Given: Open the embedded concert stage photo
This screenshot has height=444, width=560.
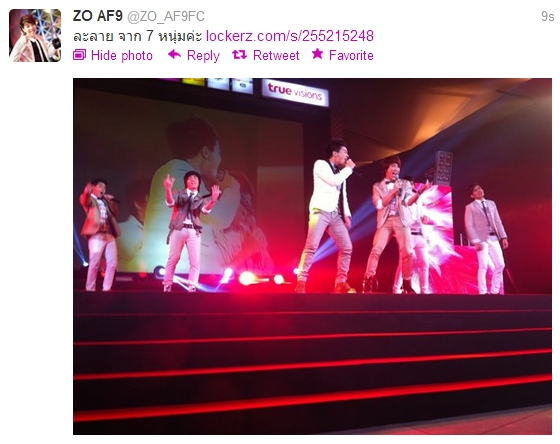Looking at the screenshot, I should [312, 256].
